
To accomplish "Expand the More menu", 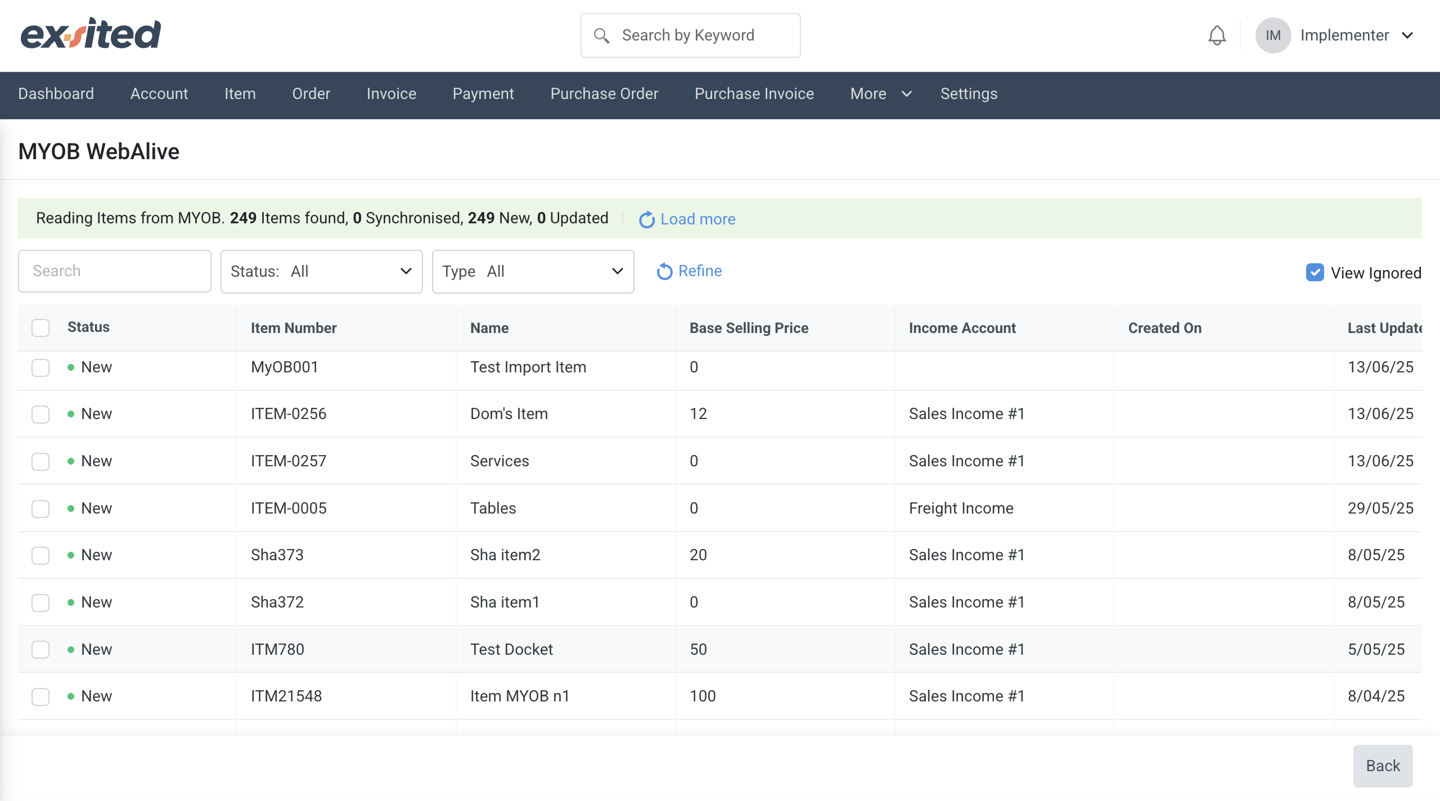I will pos(880,94).
